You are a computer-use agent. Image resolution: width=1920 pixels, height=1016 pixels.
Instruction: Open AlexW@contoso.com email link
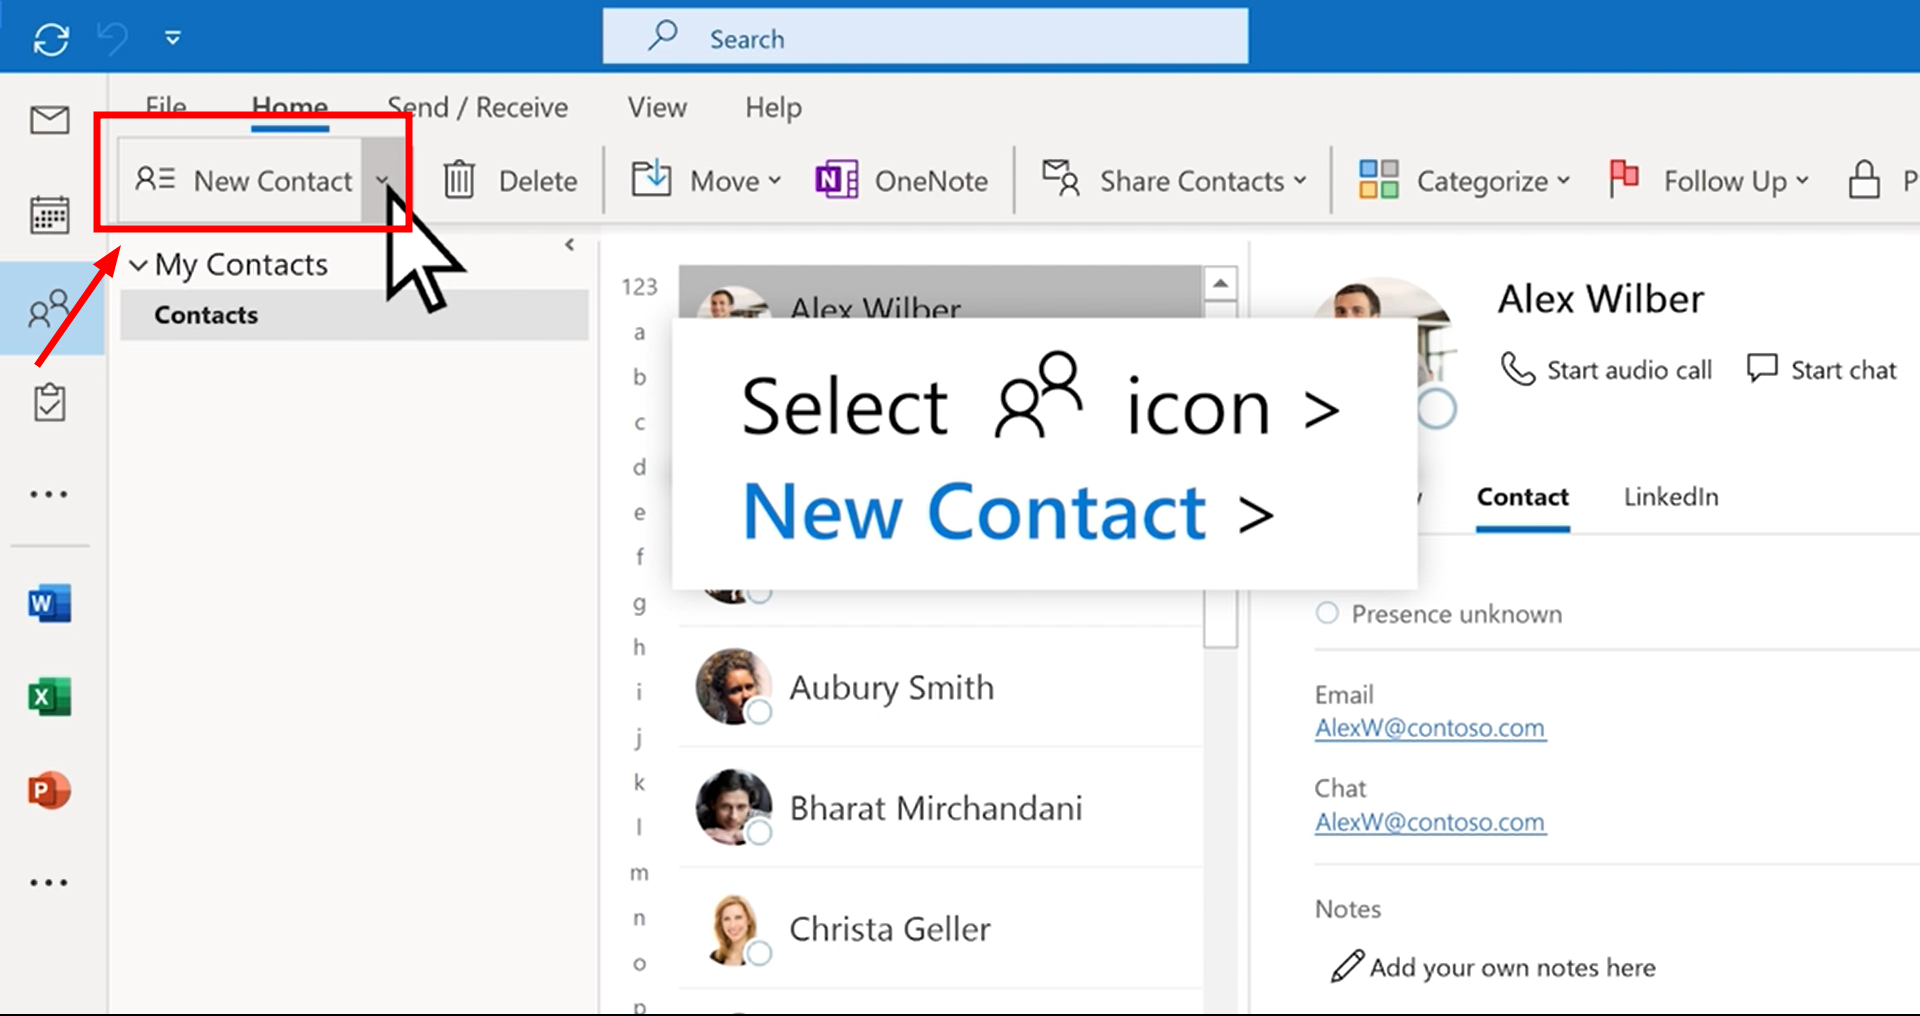1429,727
